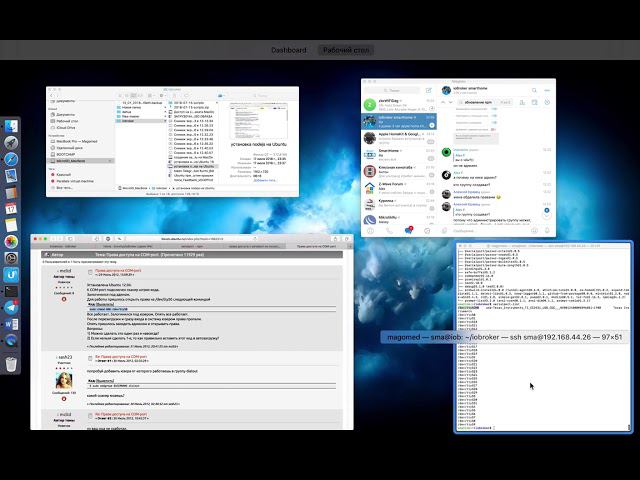Click Добавить теги link in Finder preview
The image size is (640, 480).
point(265,180)
